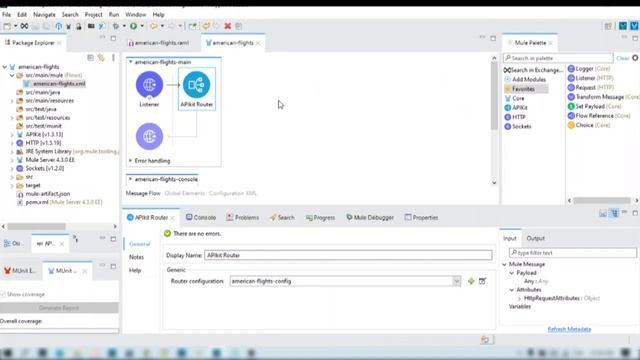This screenshot has height=360, width=640.
Task: Select the Core category in palette
Action: pos(514,98)
